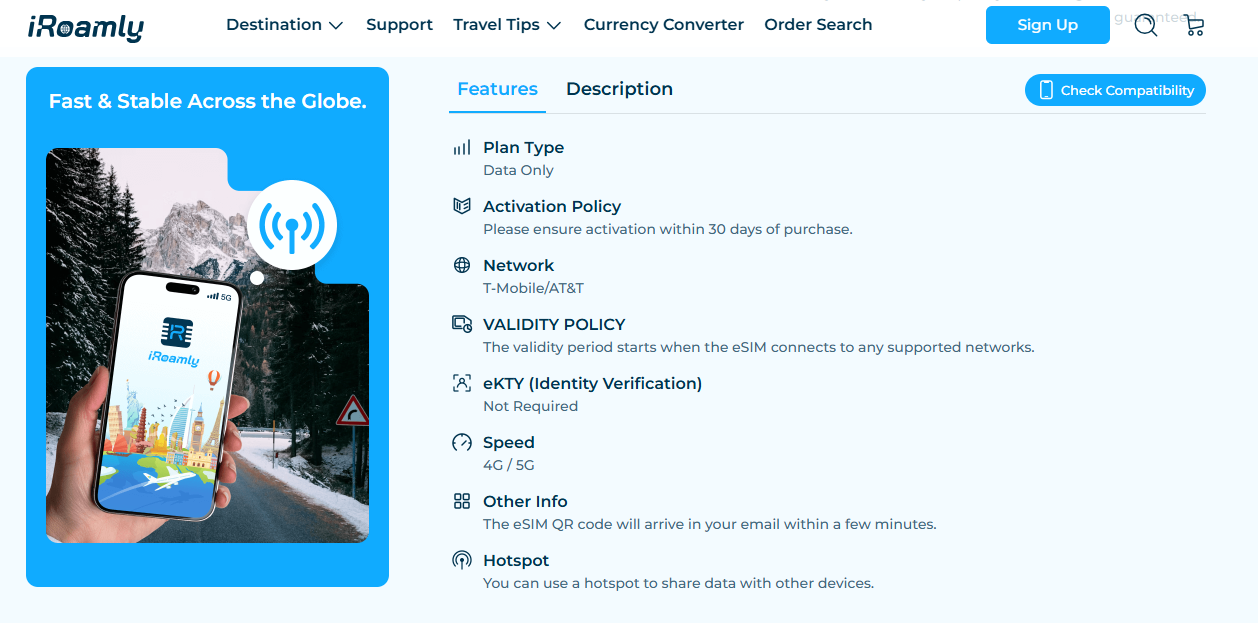Open the shopping cart icon
Viewport: 1258px width, 623px height.
pos(1194,26)
